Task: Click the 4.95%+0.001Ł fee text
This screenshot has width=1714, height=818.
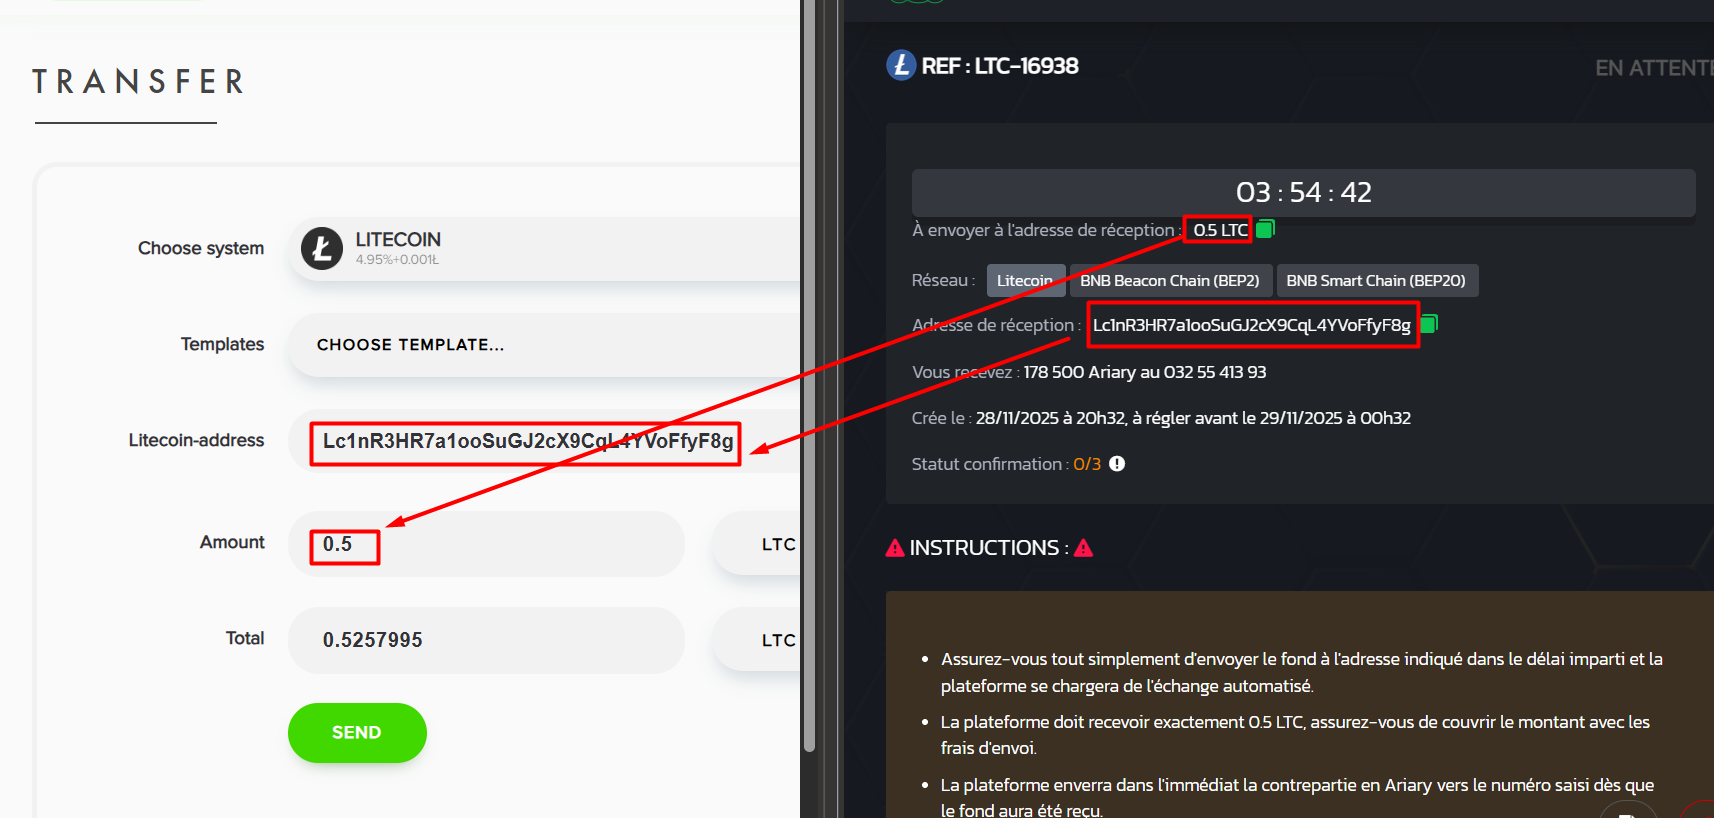Action: click(397, 260)
